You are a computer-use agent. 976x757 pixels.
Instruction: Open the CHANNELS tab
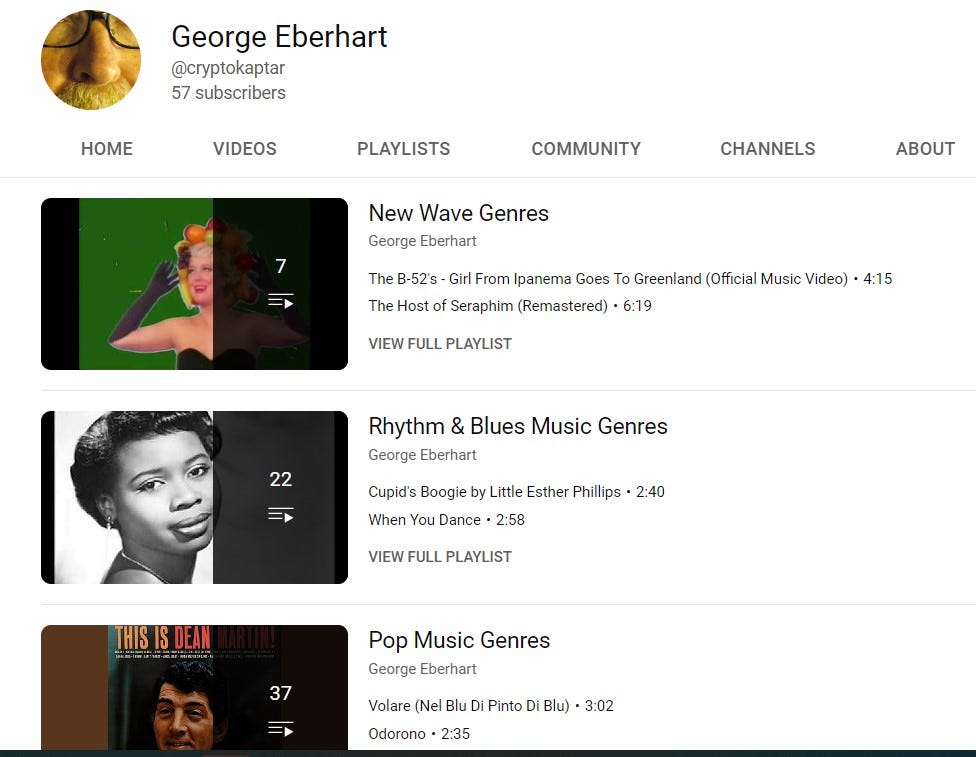(767, 149)
